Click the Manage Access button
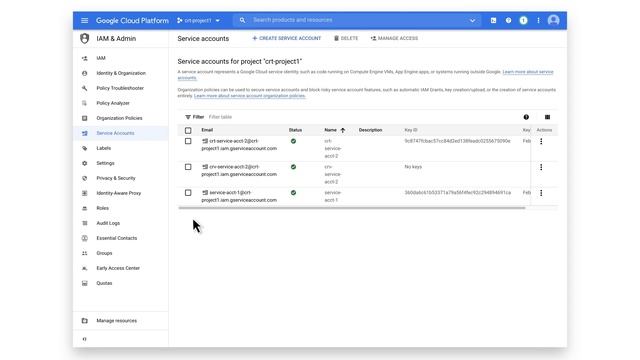The height and width of the screenshot is (360, 640). click(394, 38)
